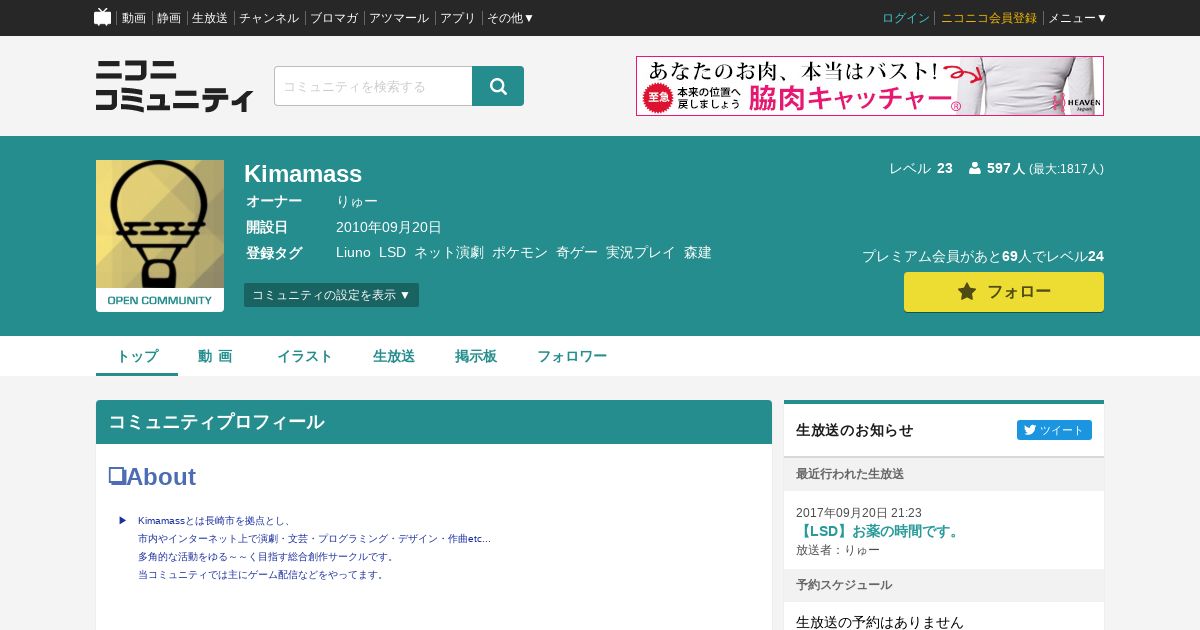Focus the community search field

pos(373,86)
